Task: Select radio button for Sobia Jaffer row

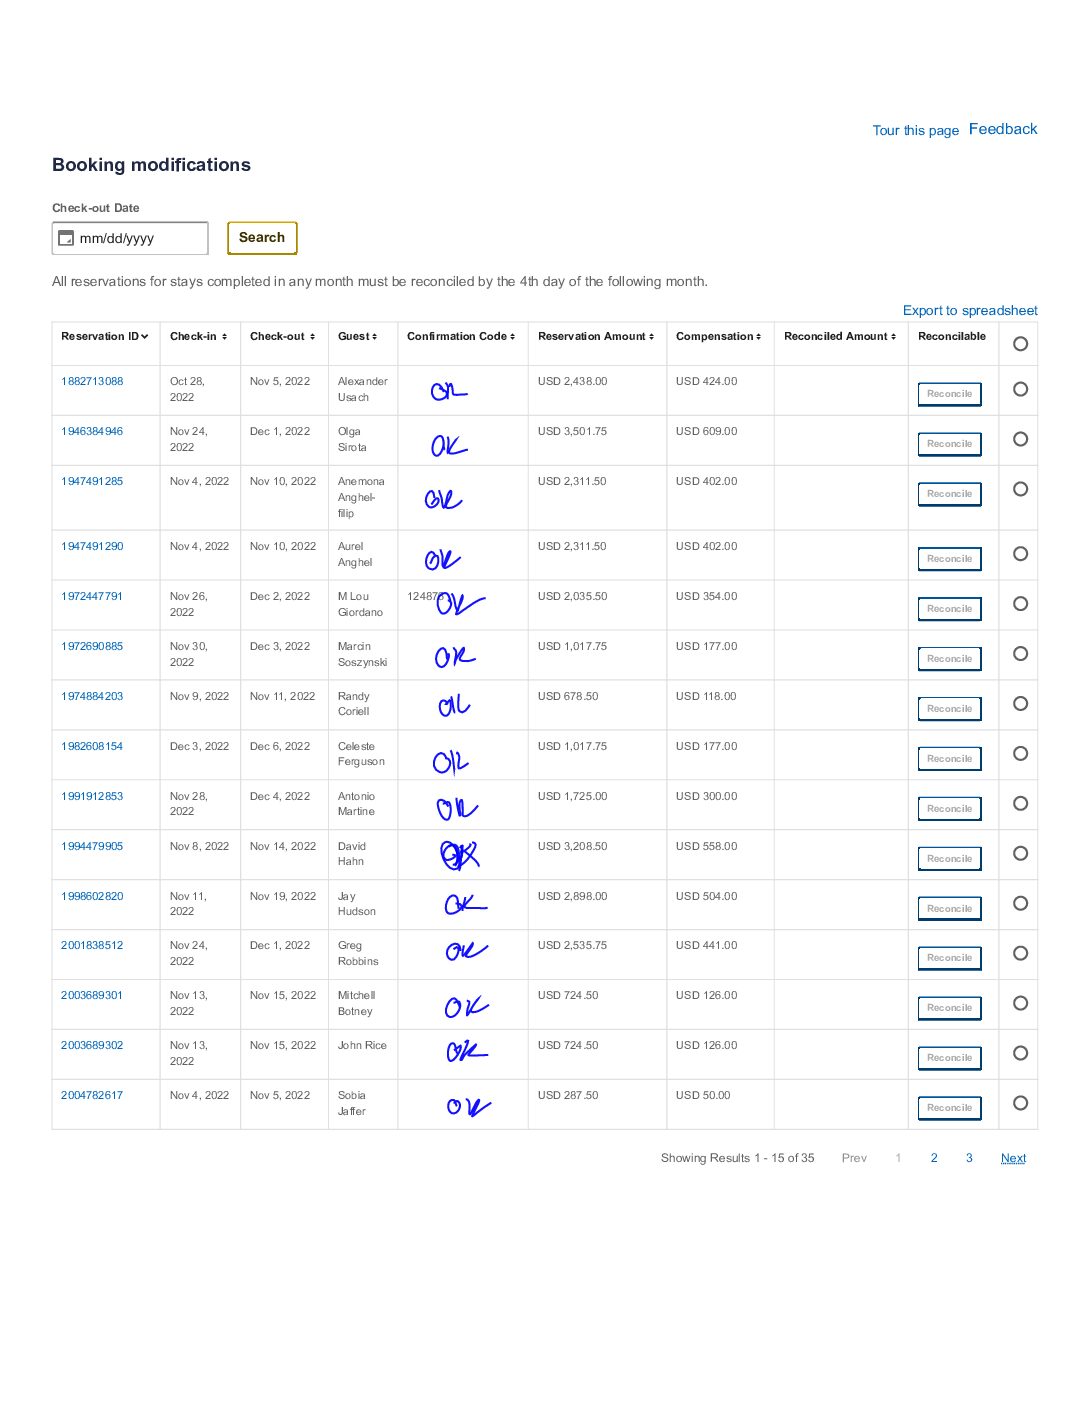Action: coord(1020,1103)
